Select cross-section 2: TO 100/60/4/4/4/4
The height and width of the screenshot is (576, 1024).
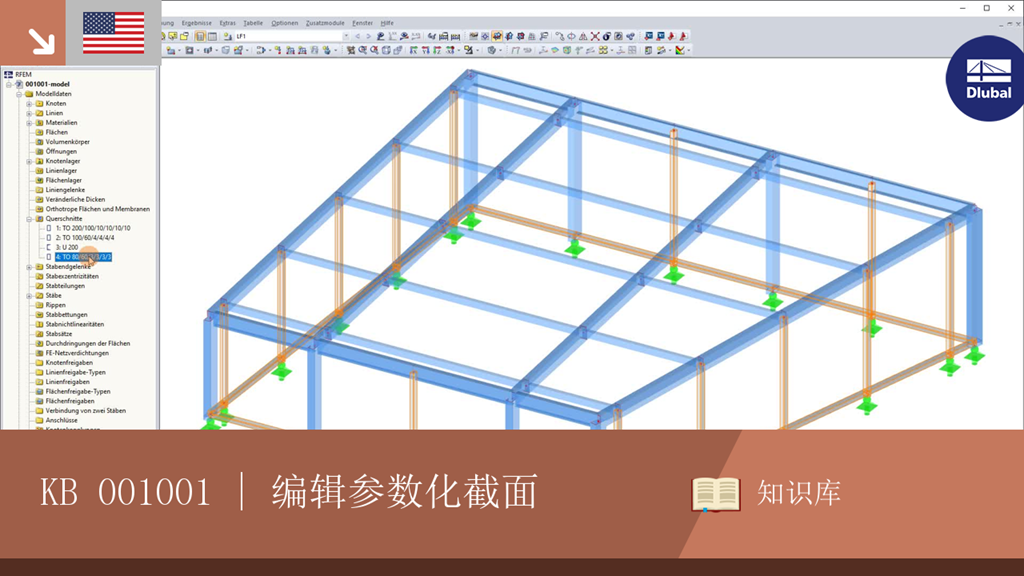pyautogui.click(x=85, y=238)
